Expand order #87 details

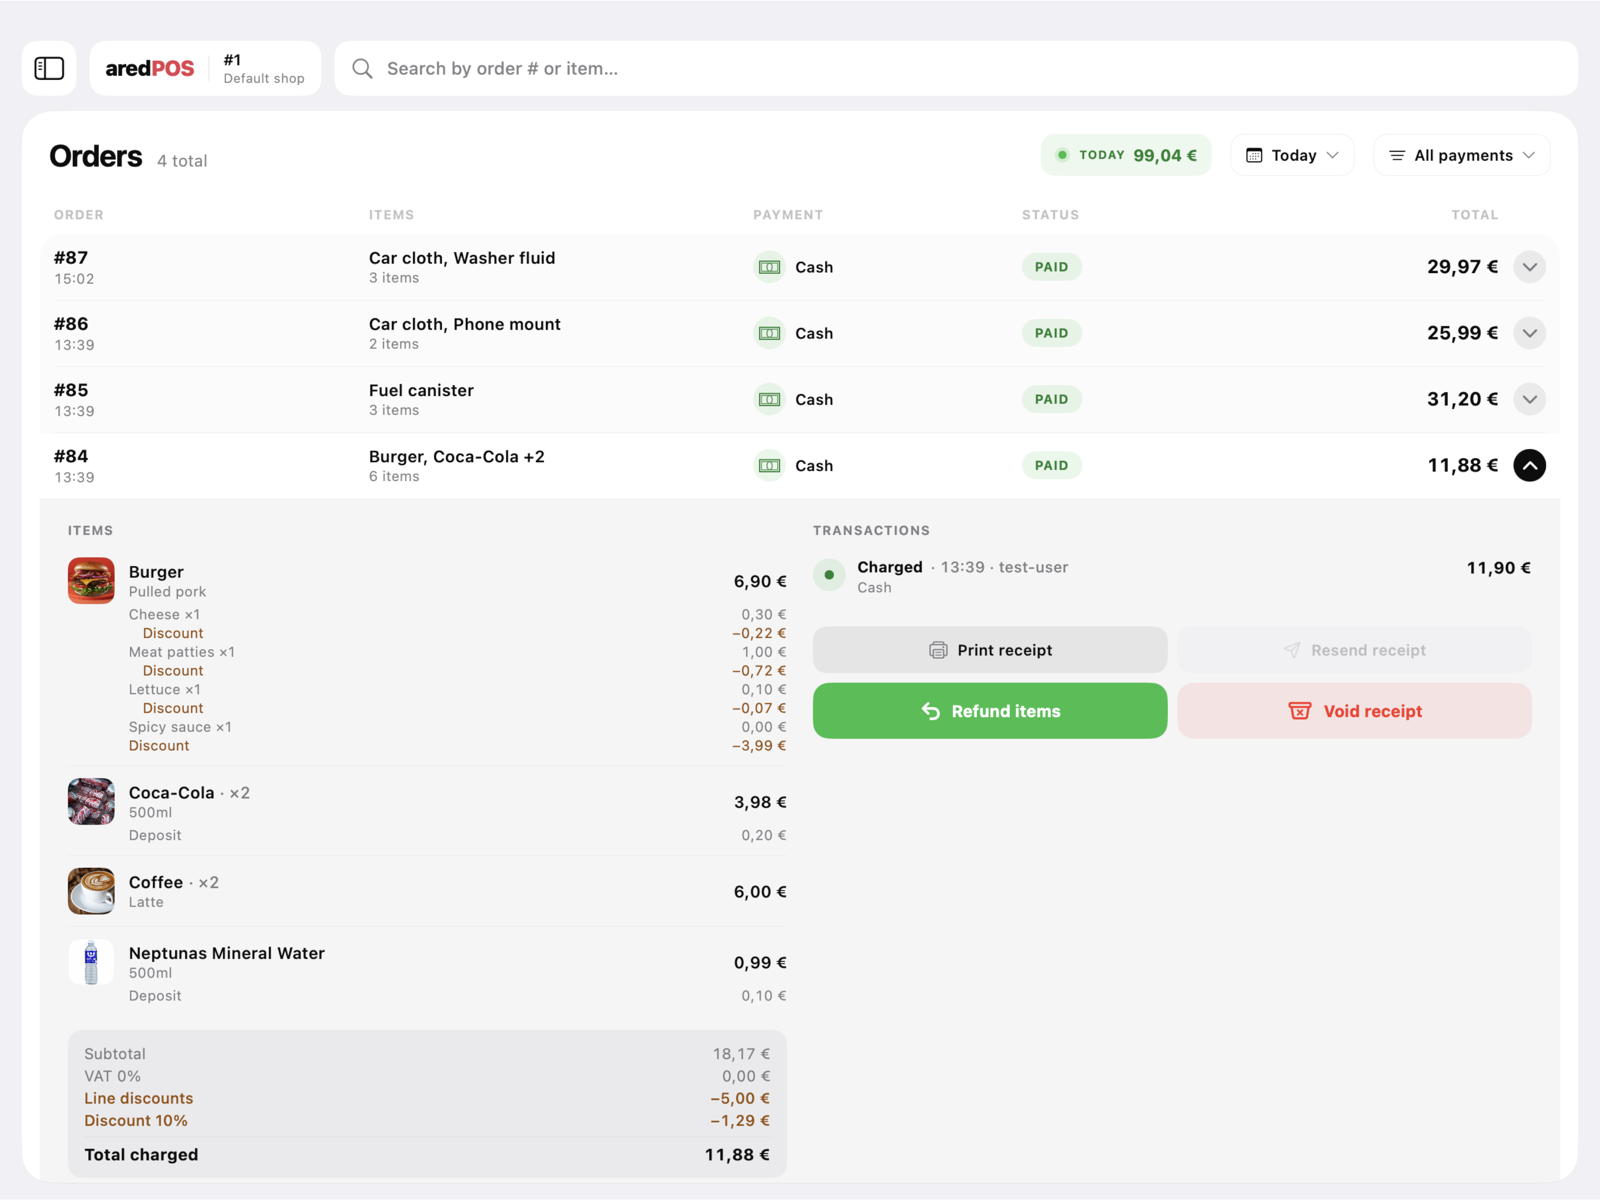tap(1529, 267)
